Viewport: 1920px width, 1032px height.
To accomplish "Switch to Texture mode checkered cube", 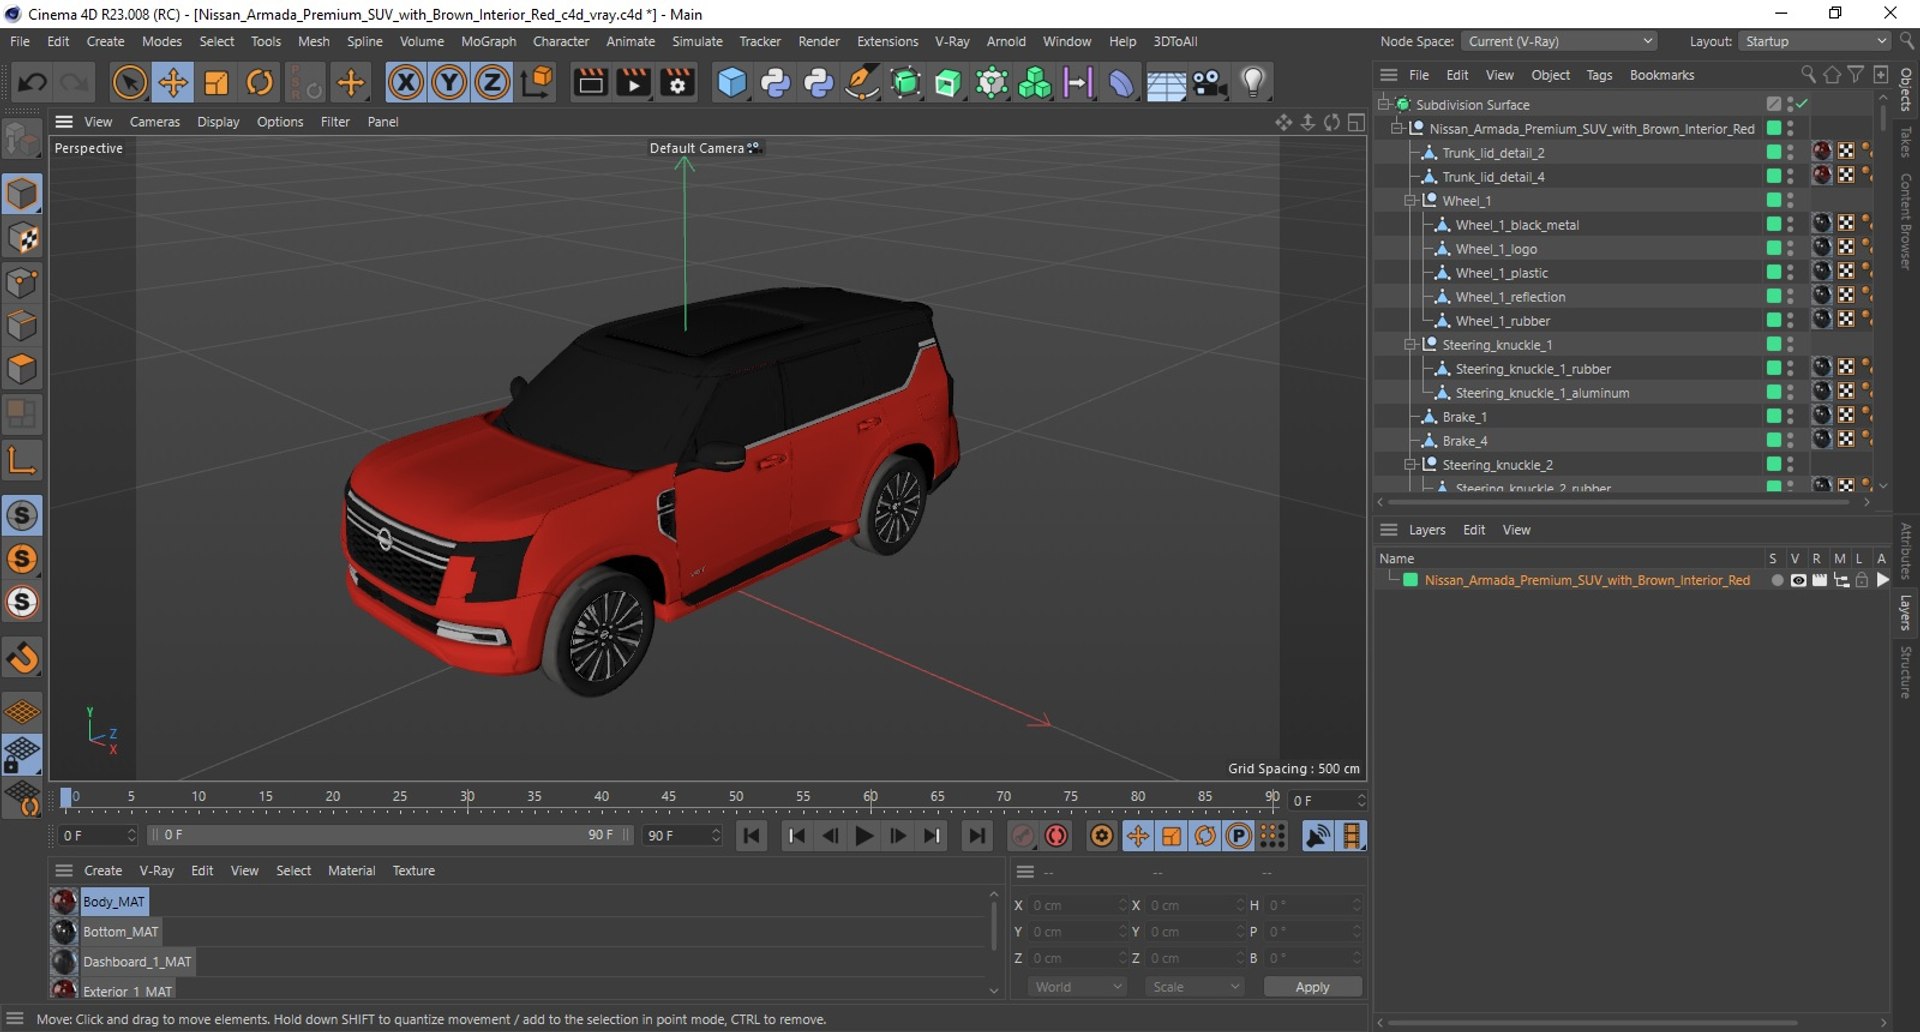I will pos(22,238).
